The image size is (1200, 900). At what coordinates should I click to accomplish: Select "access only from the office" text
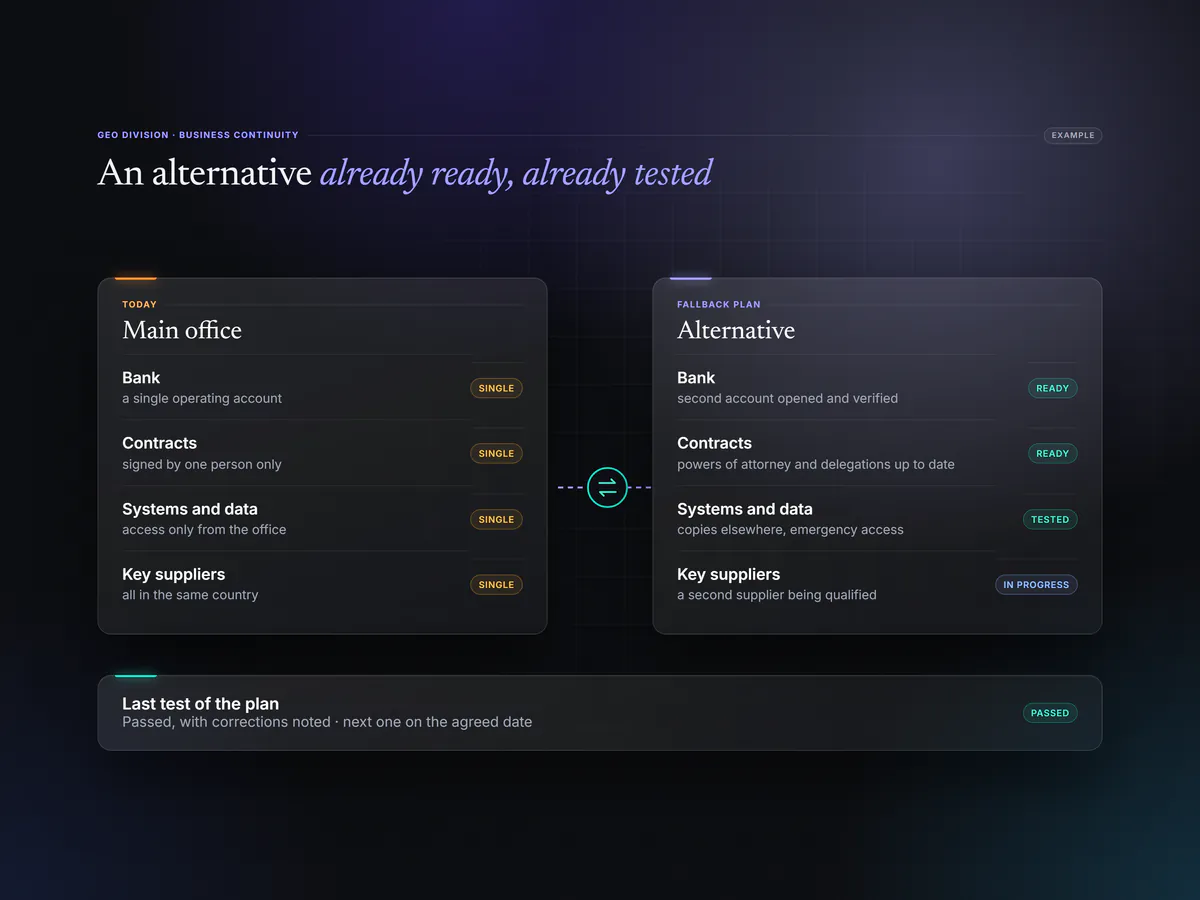(x=204, y=529)
